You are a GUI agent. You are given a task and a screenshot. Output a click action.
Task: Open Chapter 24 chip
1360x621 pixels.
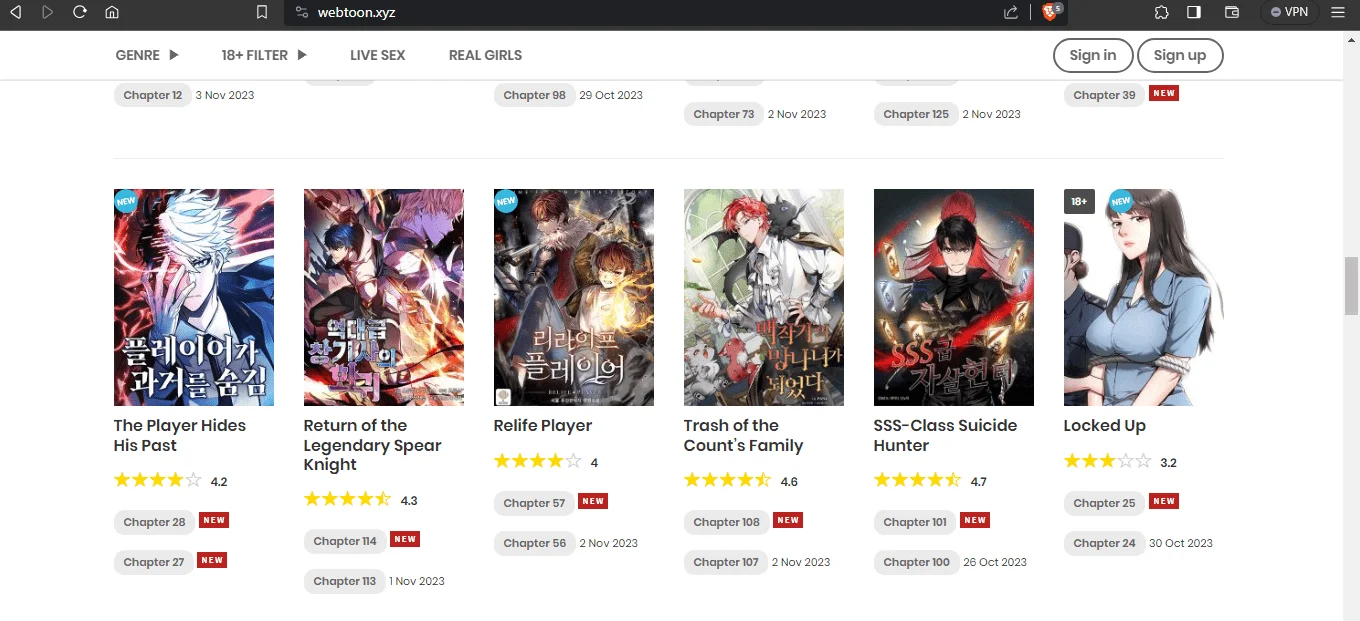[1104, 543]
